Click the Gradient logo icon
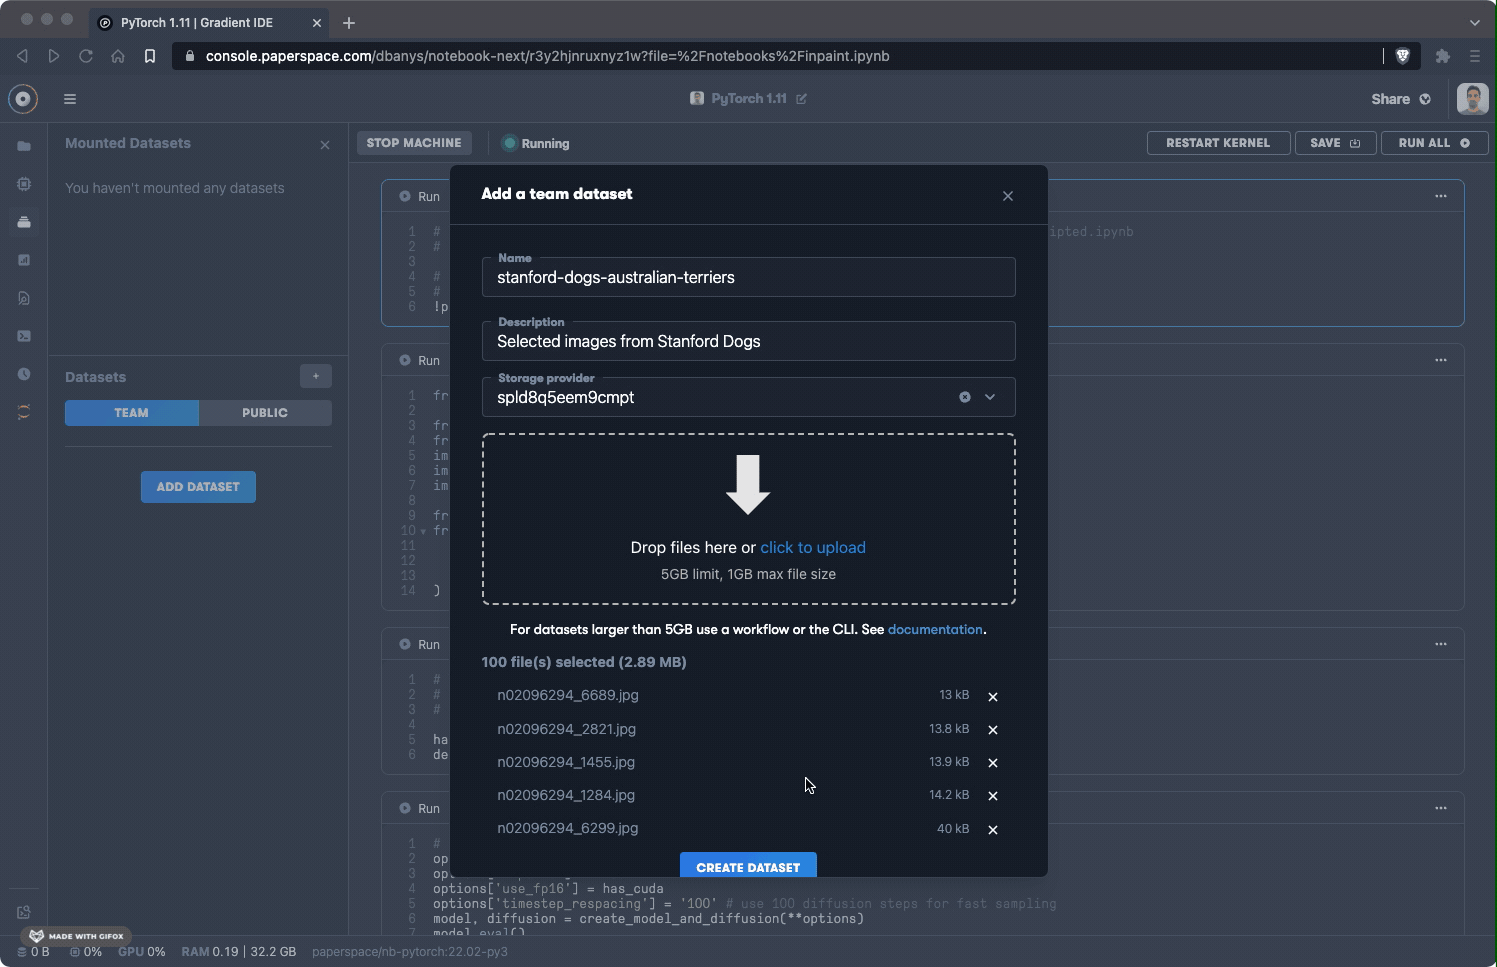Image resolution: width=1497 pixels, height=967 pixels. [x=23, y=99]
